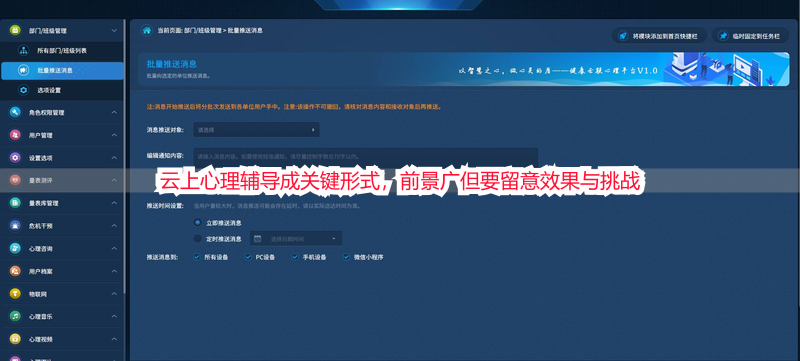Viewport: 800px width, 361px height.
Task: Expand the 角色权限管理 chevron
Action: 114,112
